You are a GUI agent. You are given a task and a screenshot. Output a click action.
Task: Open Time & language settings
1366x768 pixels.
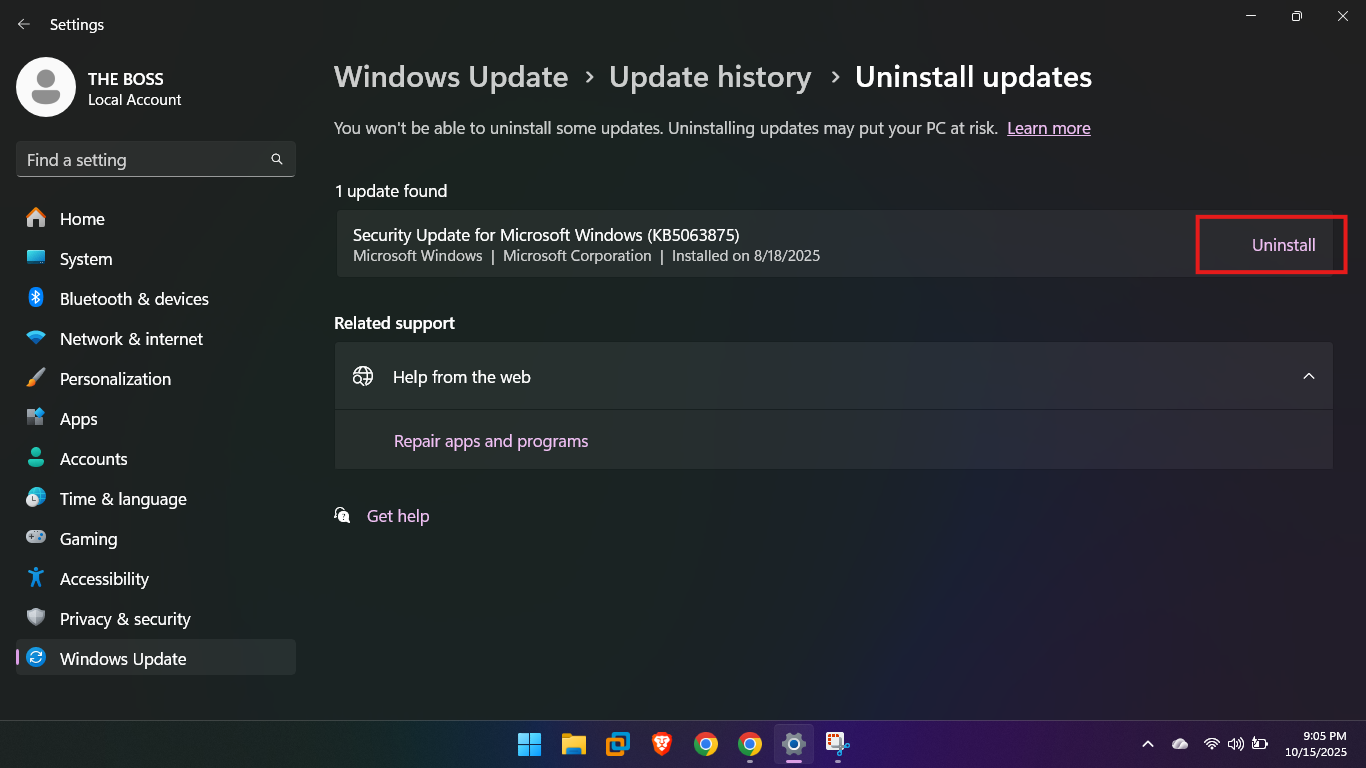(123, 499)
